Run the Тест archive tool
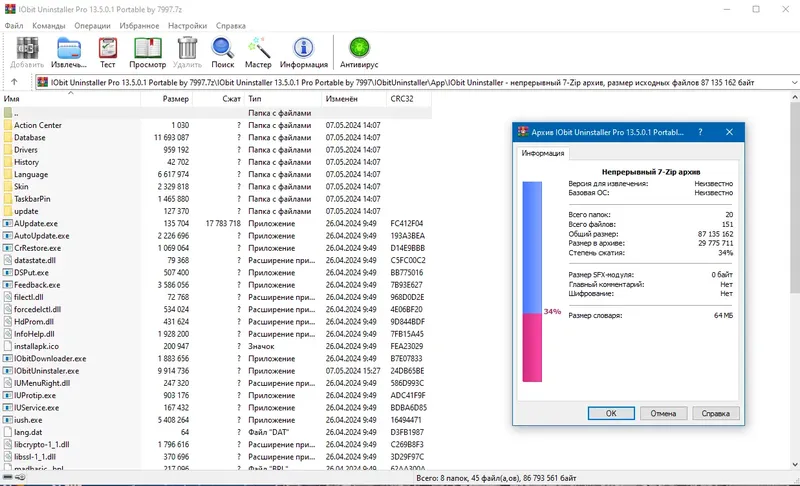 [108, 48]
